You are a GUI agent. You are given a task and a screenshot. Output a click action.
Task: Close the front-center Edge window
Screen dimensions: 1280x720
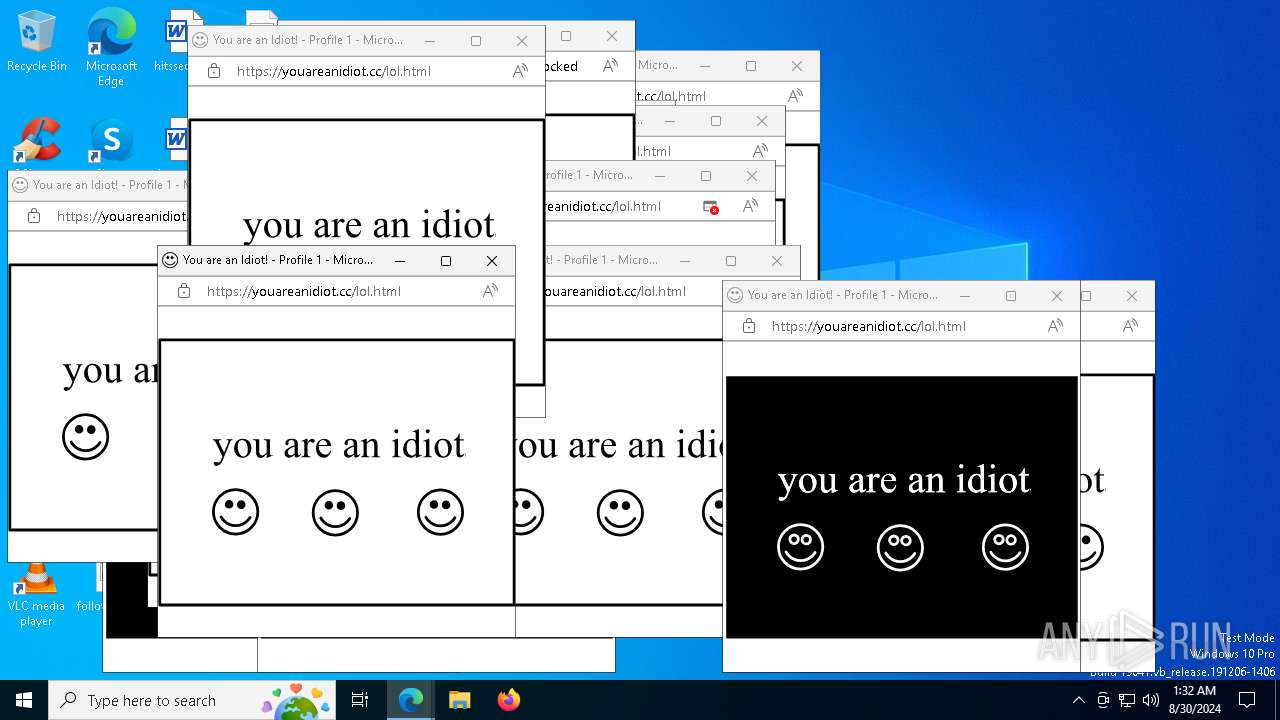pyautogui.click(x=492, y=261)
